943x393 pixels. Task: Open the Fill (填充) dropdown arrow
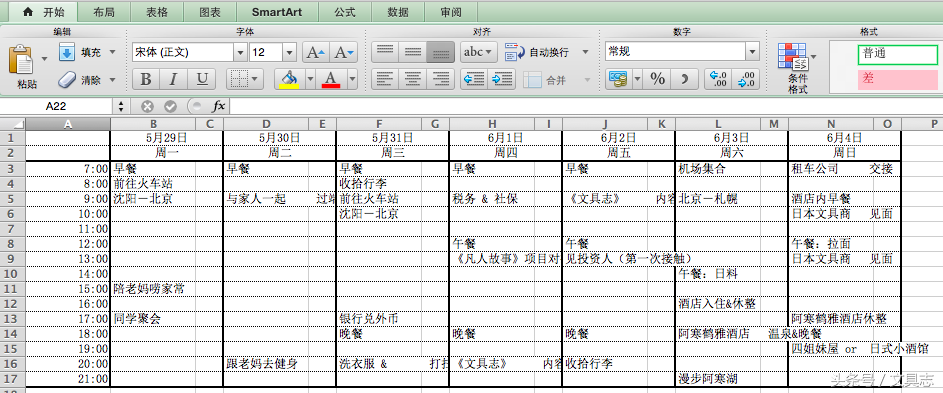[x=112, y=52]
